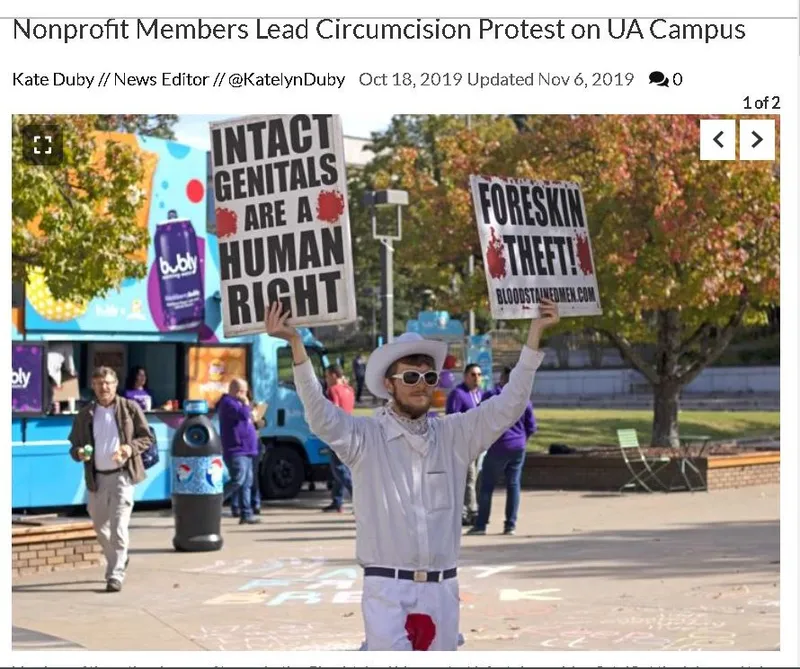This screenshot has width=800, height=669.
Task: Click the "Intact Genitals" sign in photo
Action: click(x=281, y=225)
